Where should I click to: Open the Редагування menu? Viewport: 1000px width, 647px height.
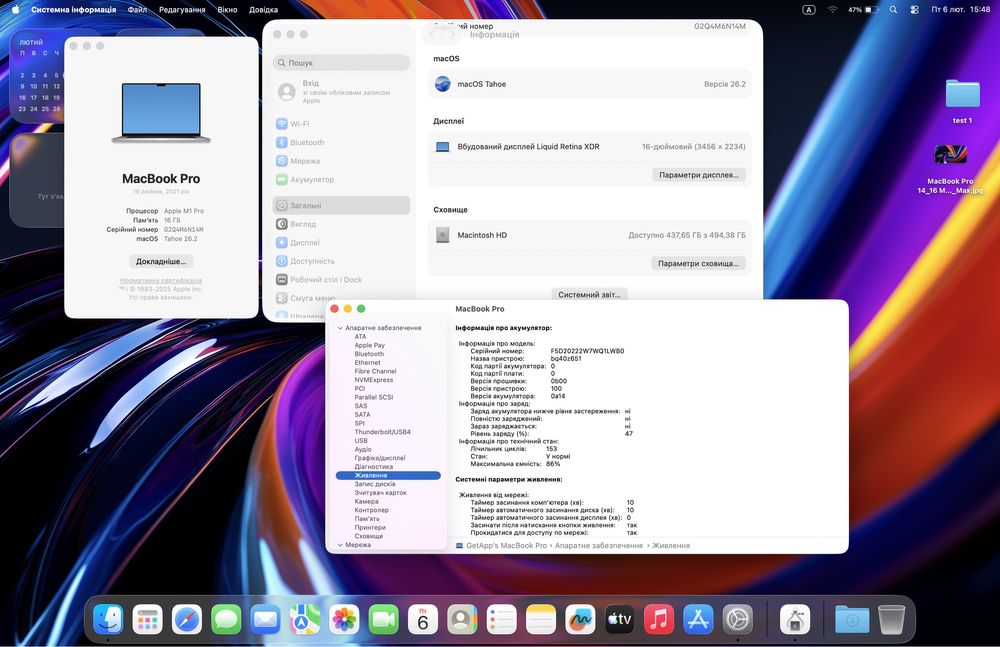pyautogui.click(x=182, y=10)
